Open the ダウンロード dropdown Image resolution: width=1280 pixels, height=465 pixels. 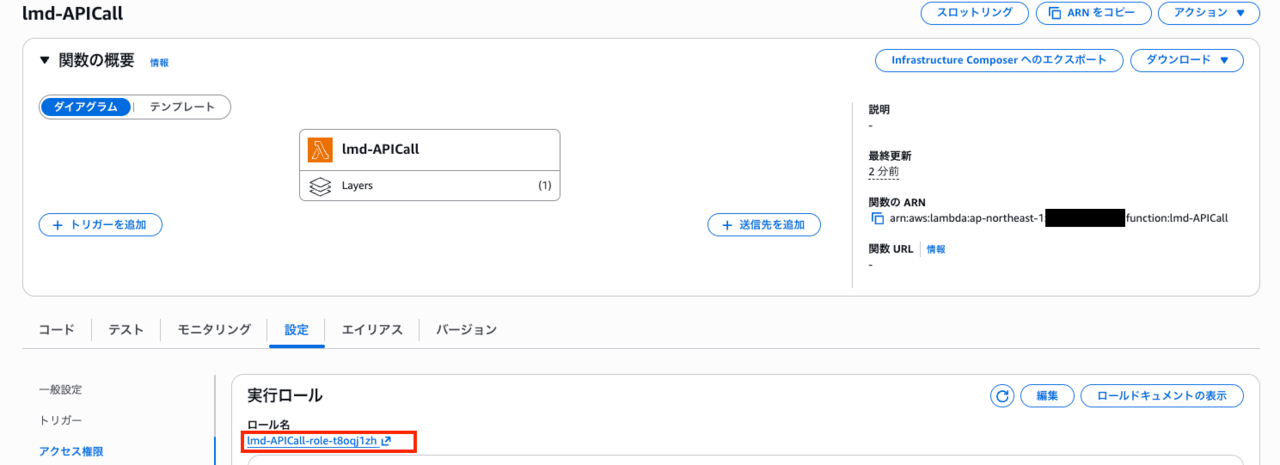1186,60
